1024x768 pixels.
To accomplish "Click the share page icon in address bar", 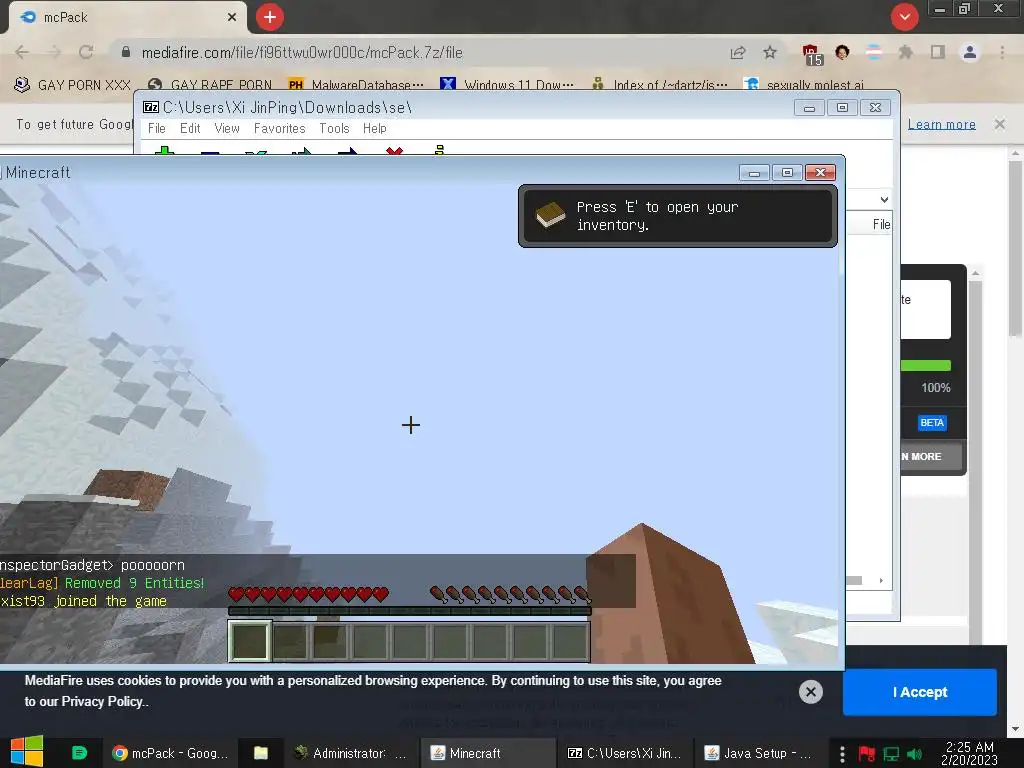I will point(738,52).
